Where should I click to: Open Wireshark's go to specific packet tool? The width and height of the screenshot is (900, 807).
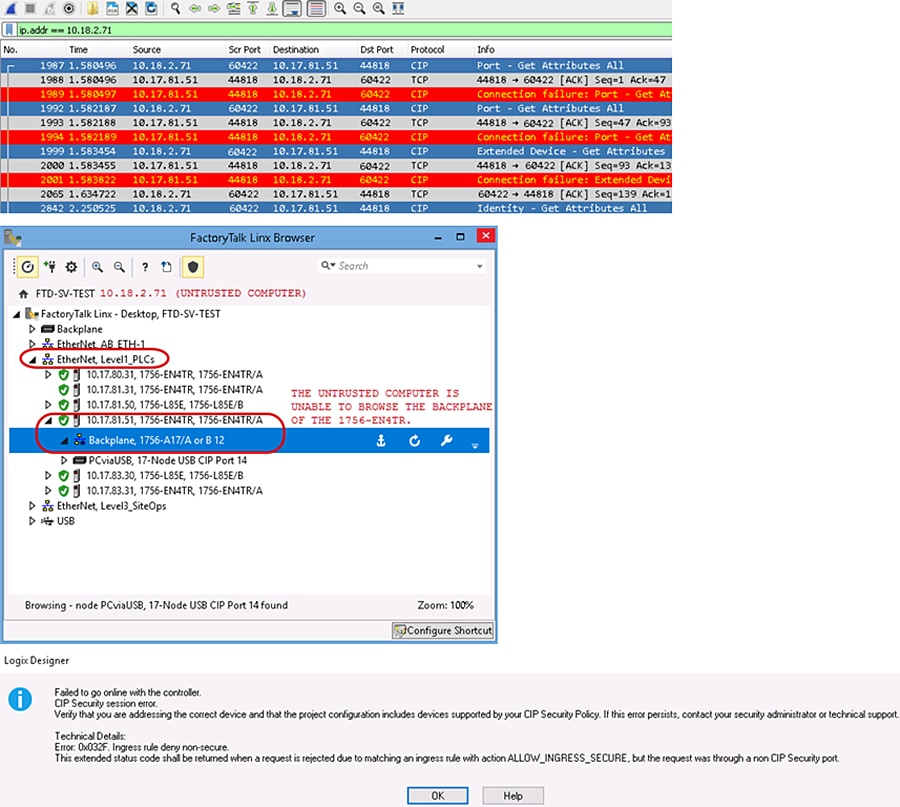click(x=234, y=8)
